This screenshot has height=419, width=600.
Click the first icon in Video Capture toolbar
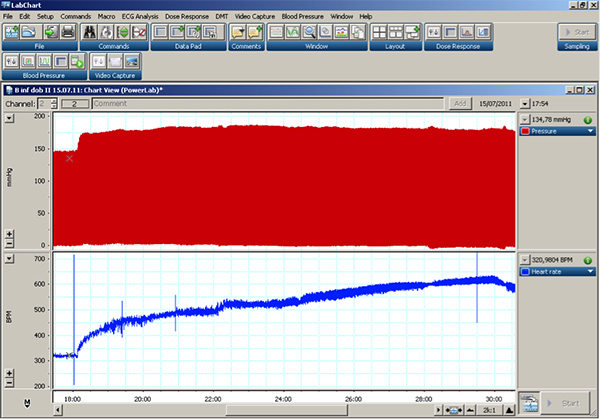pos(99,62)
